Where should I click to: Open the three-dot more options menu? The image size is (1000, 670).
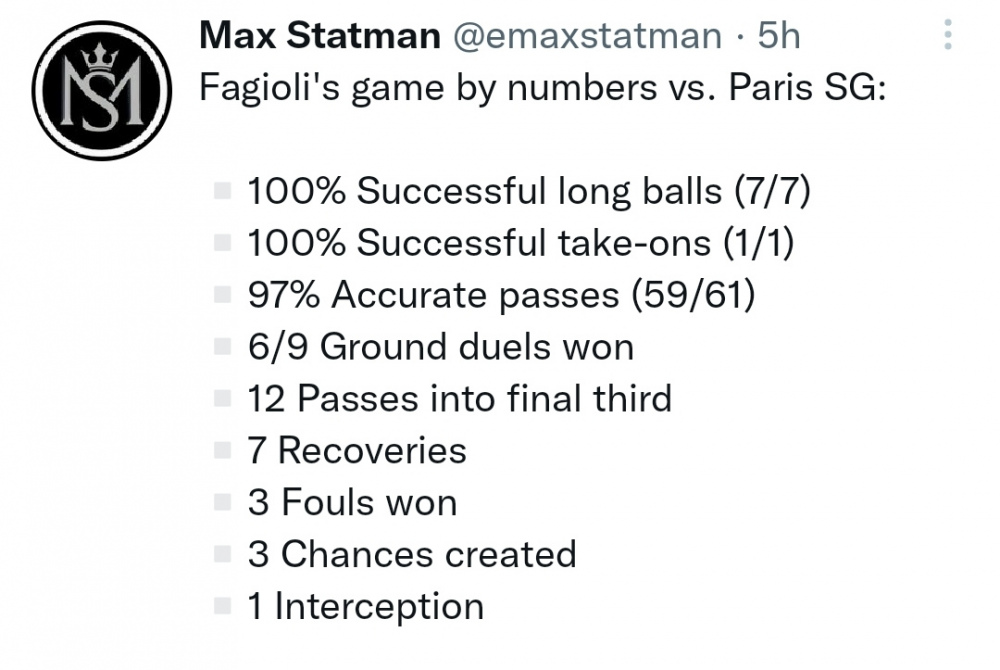(948, 34)
